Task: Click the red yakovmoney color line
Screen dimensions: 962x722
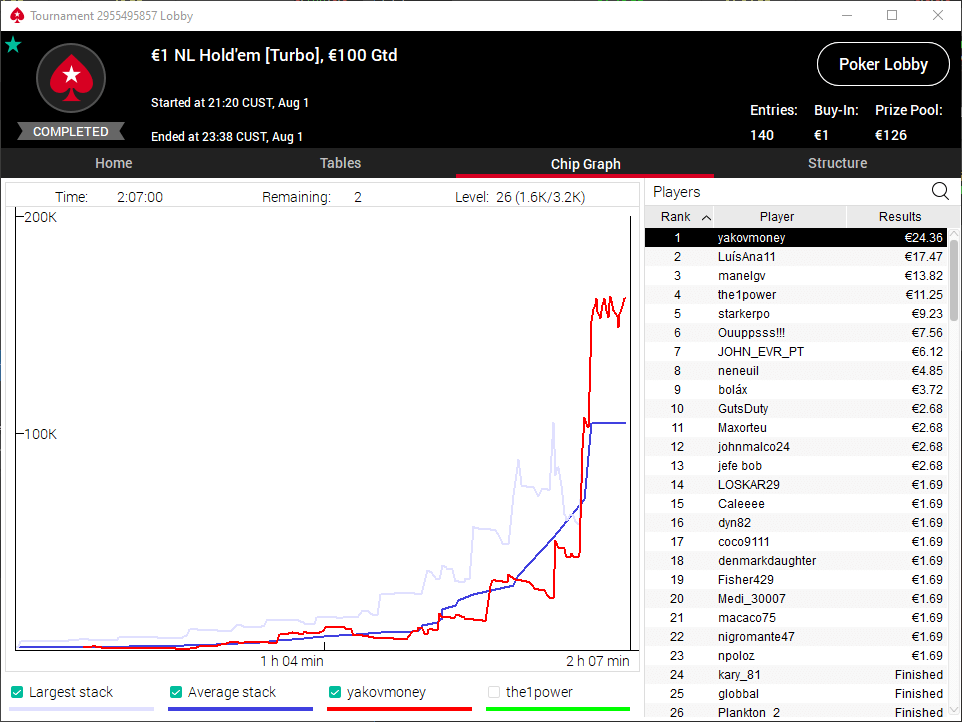Action: [399, 709]
